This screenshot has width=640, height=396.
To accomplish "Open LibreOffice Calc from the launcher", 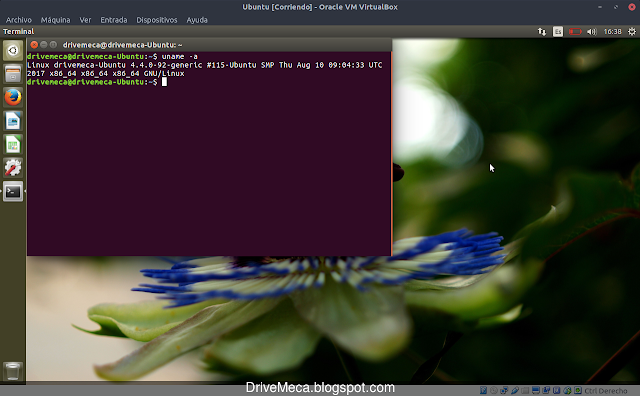I will (x=13, y=144).
